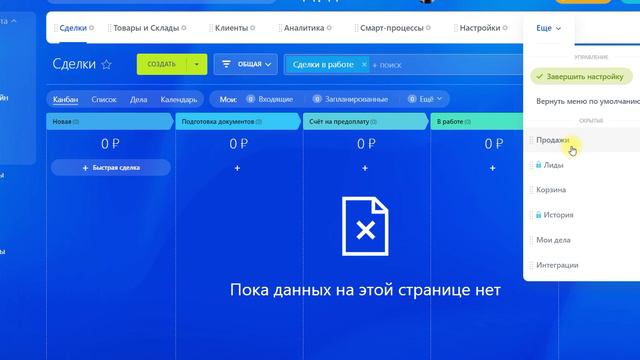The image size is (640, 360).
Task: Grab the drag handle of Корзина item
Action: pyautogui.click(x=531, y=190)
